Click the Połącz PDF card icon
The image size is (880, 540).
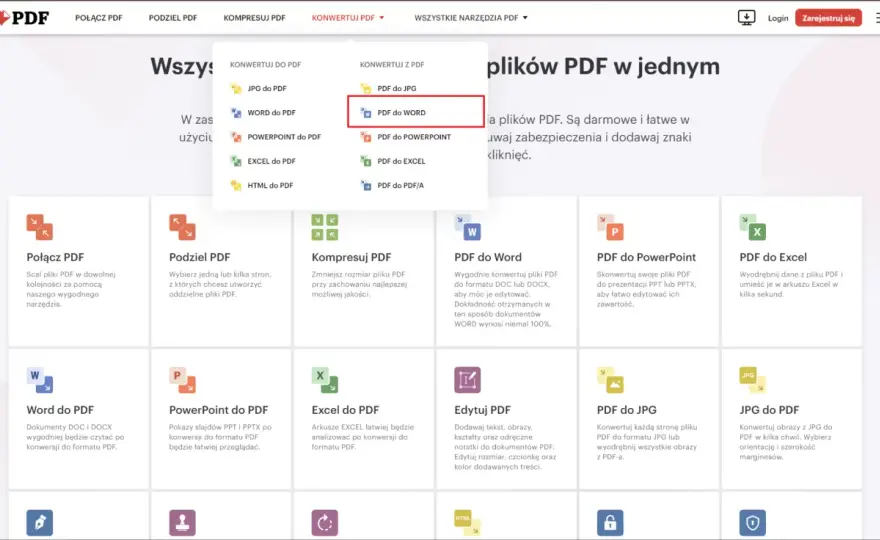pos(39,227)
